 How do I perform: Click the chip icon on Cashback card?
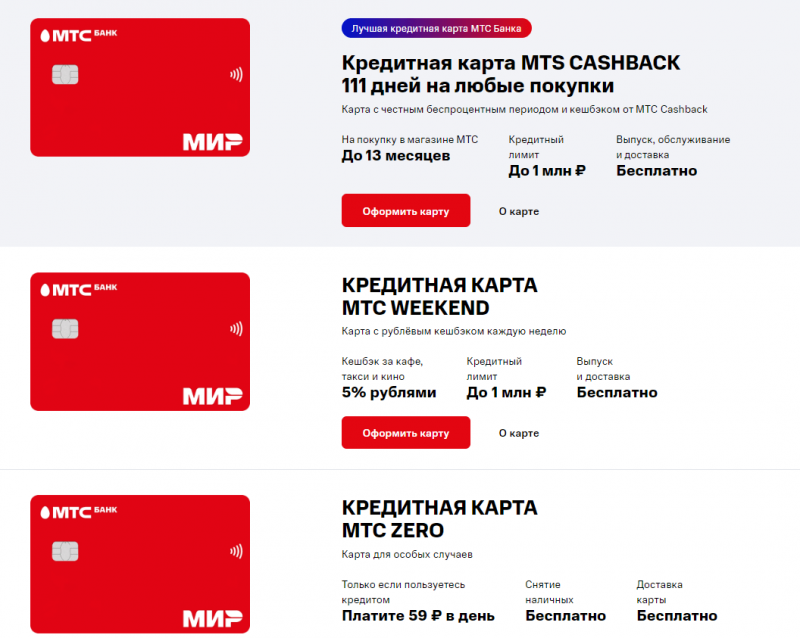[x=65, y=75]
